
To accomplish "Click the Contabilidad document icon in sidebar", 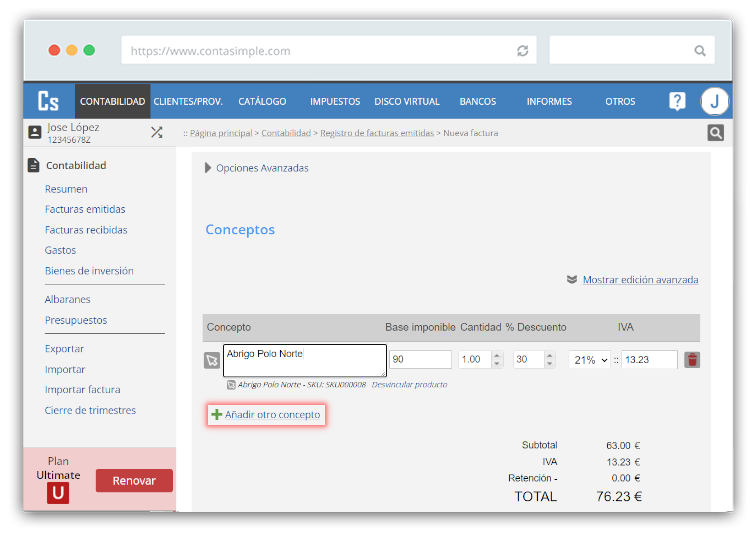I will (x=33, y=165).
